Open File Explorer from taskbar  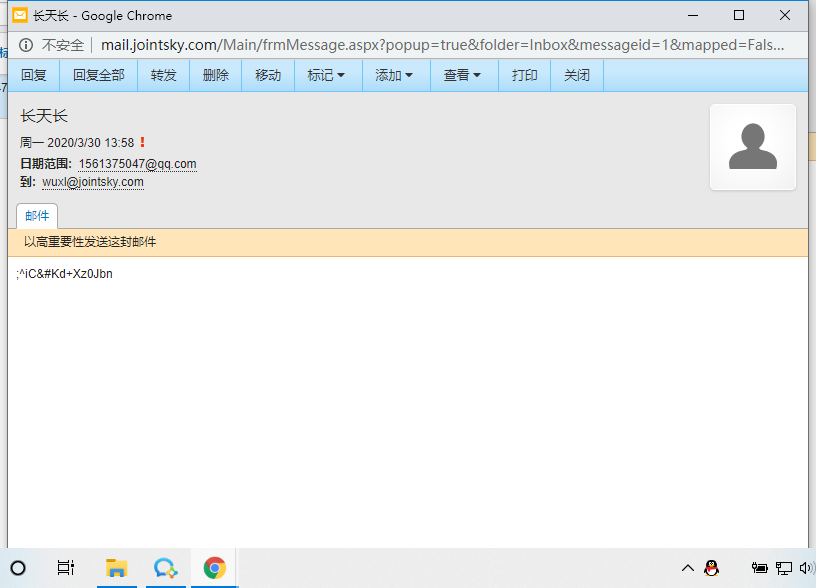(117, 568)
